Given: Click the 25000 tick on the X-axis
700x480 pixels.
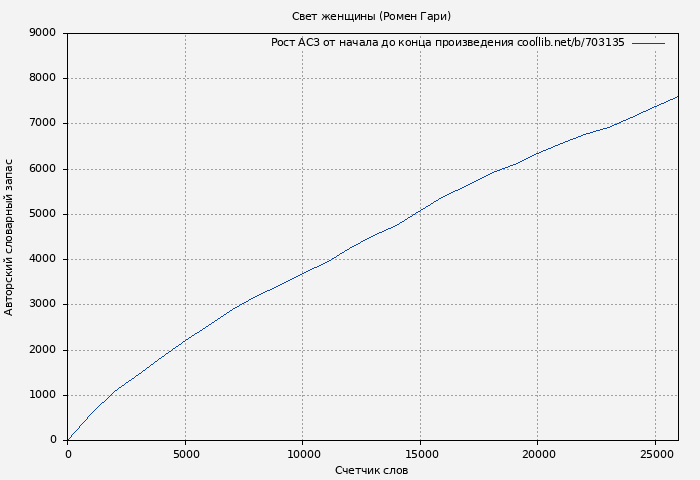Looking at the screenshot, I should click(655, 453).
